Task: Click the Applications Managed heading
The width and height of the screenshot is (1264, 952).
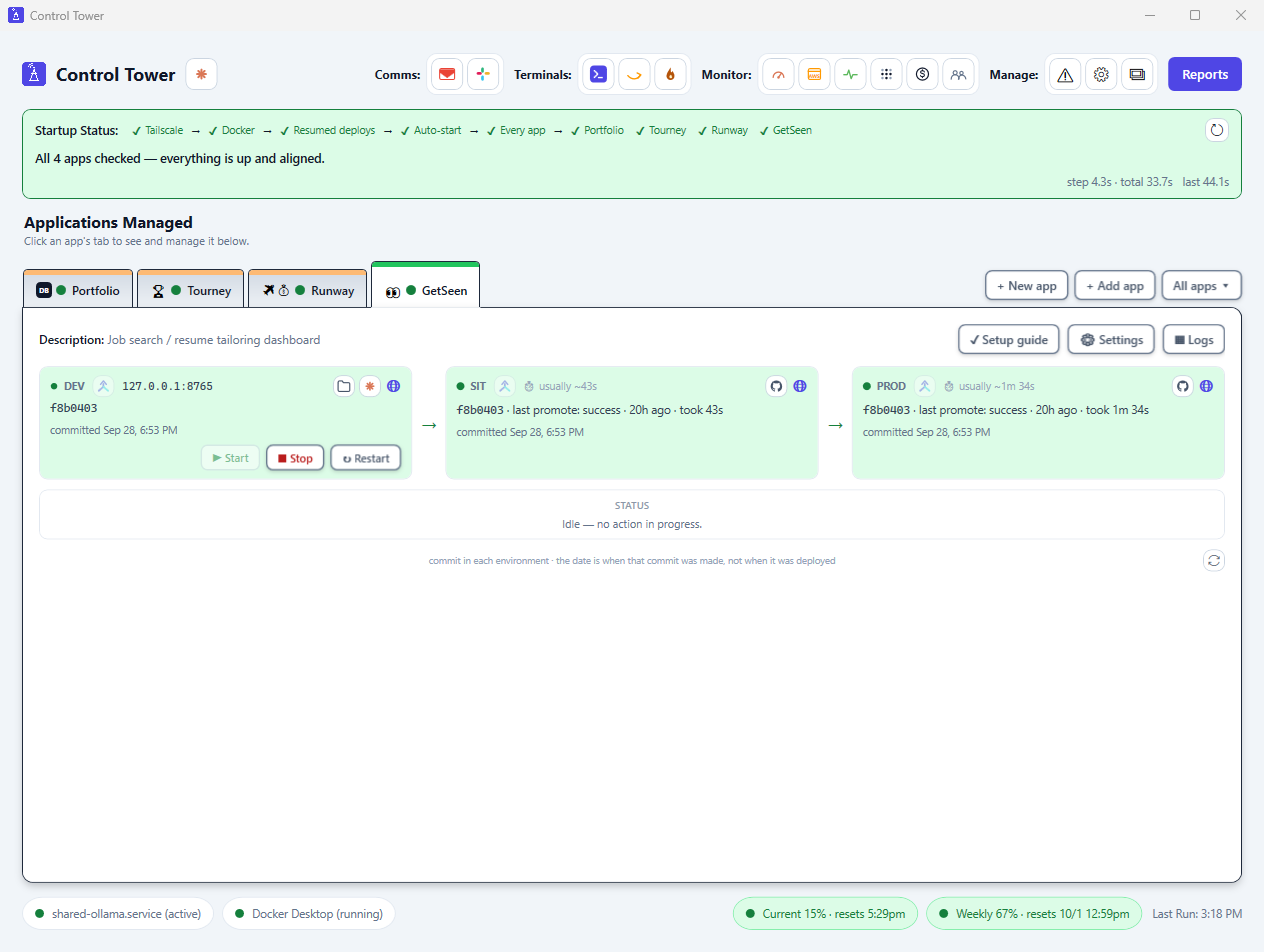Action: pos(108,223)
